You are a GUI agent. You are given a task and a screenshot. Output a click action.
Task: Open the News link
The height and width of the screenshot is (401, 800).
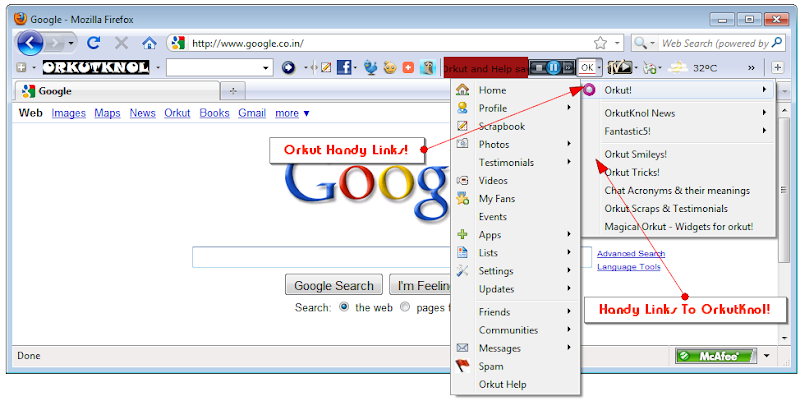pos(142,113)
